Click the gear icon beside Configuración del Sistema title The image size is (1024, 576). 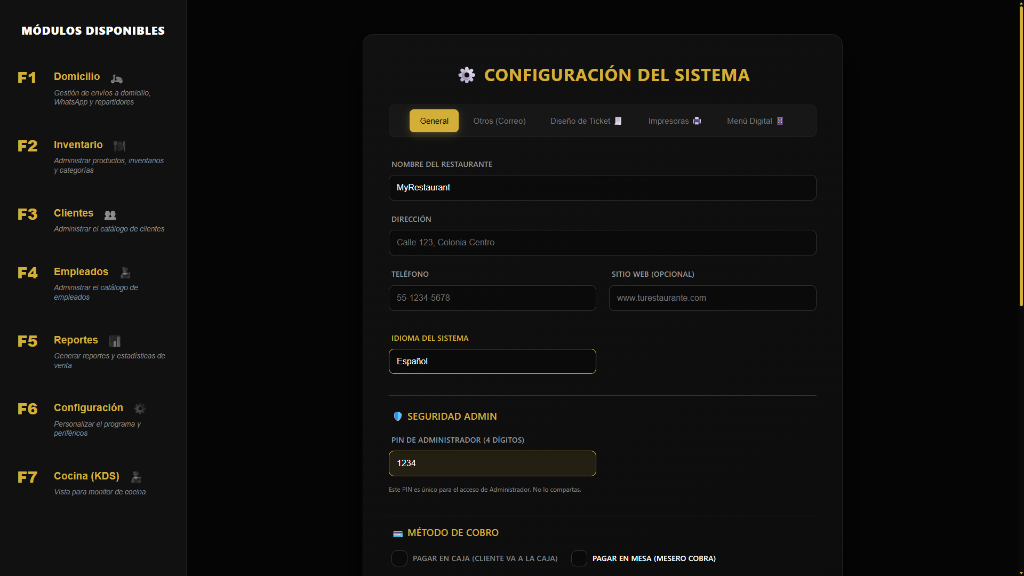pos(466,74)
